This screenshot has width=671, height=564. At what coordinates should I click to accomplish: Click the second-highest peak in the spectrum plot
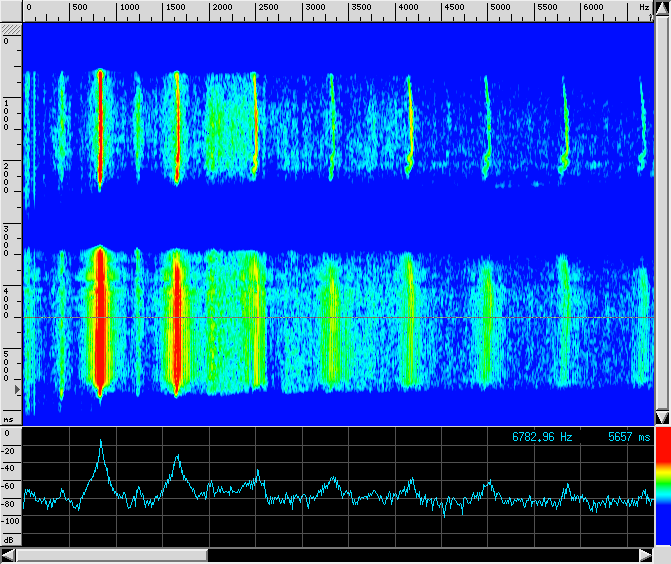click(x=177, y=457)
